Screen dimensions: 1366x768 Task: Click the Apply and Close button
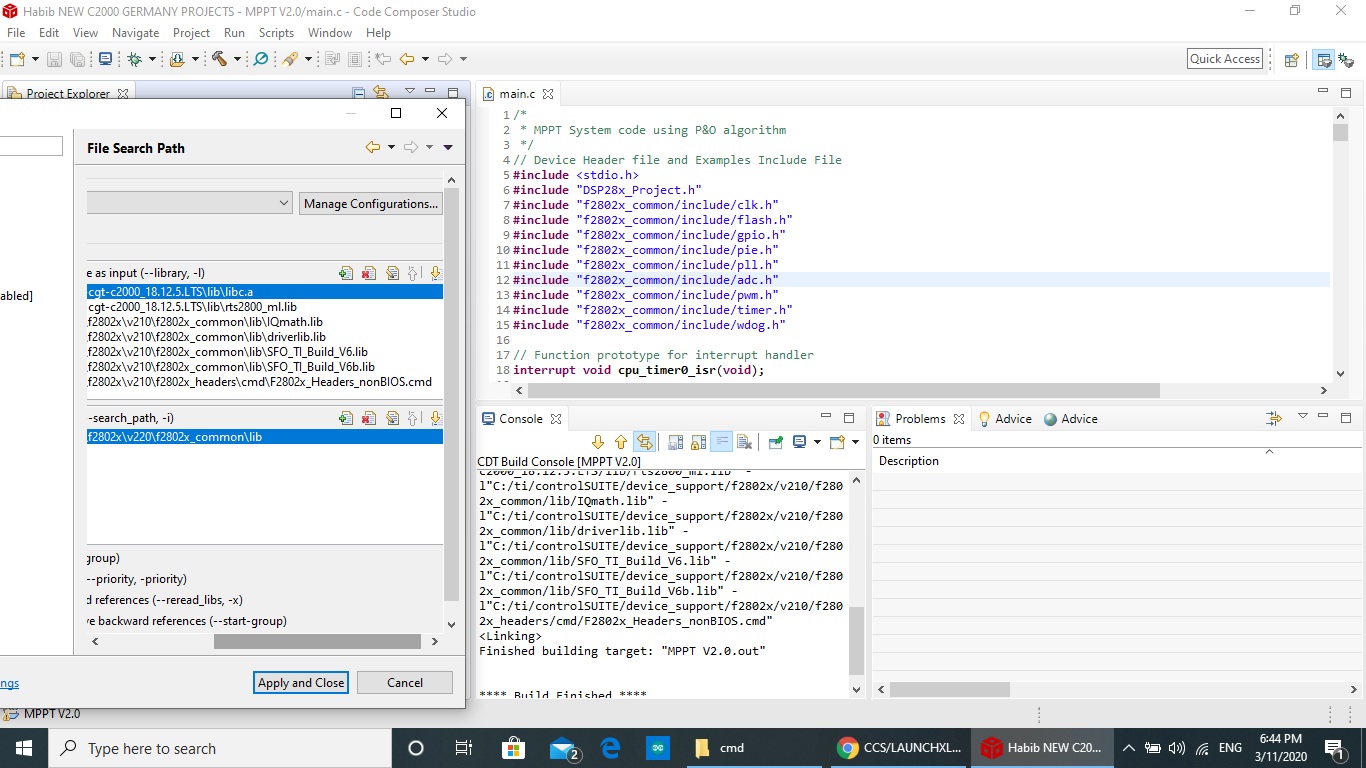point(301,683)
